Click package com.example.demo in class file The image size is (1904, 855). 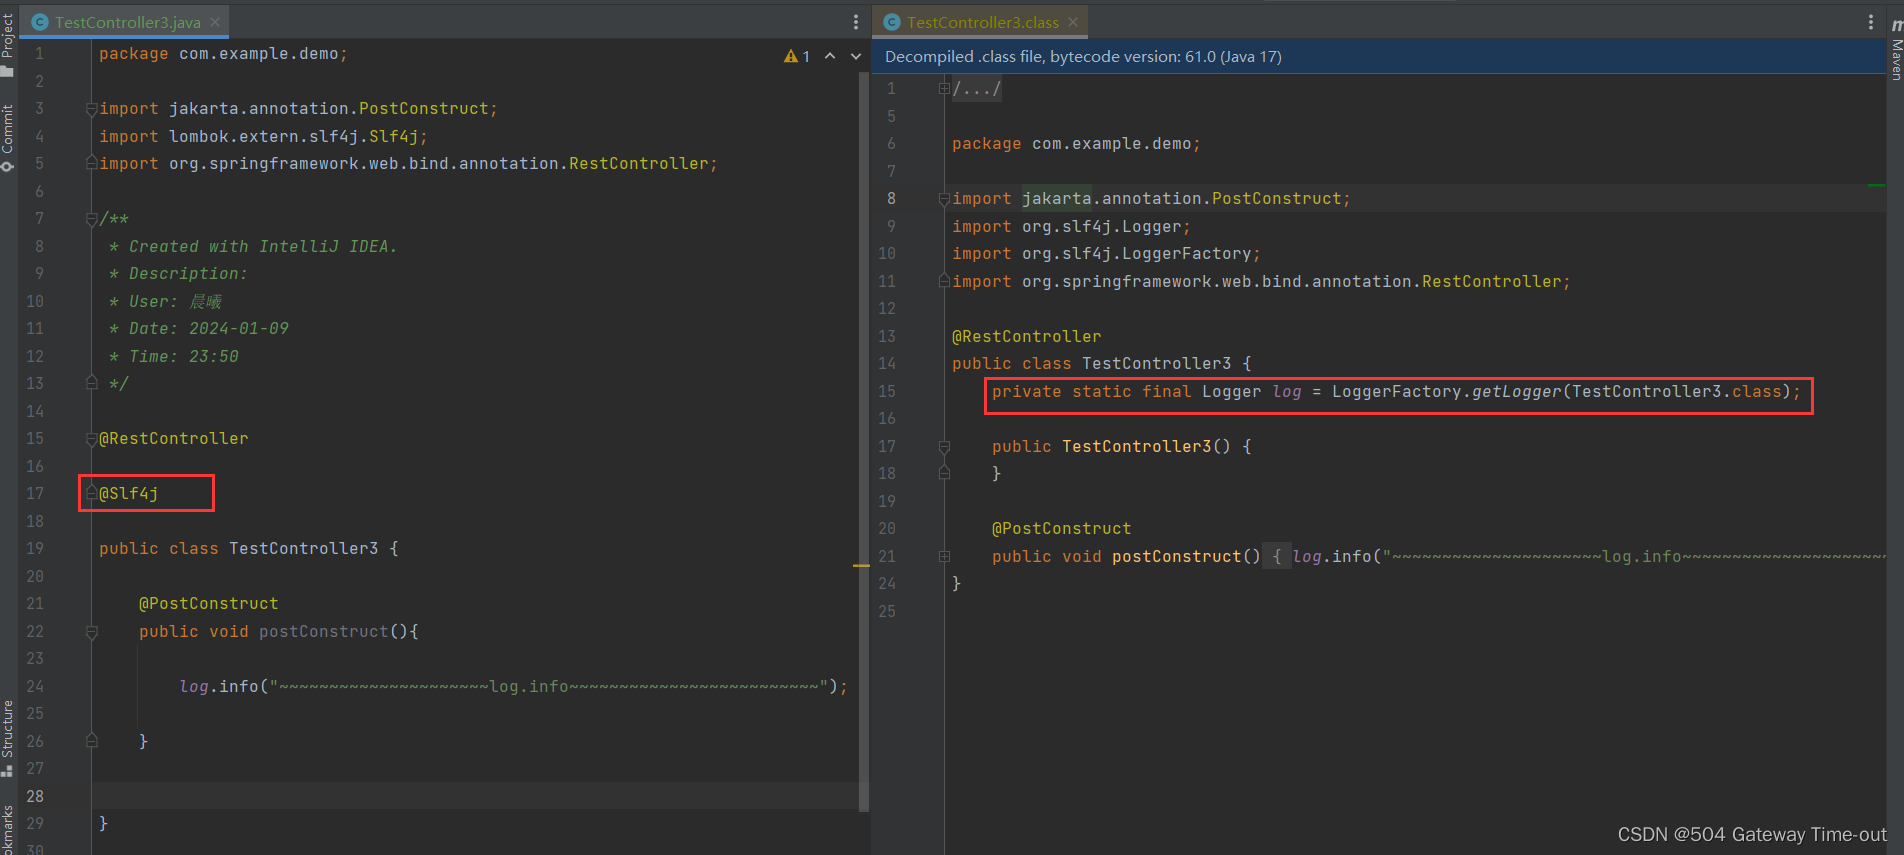pos(1076,143)
